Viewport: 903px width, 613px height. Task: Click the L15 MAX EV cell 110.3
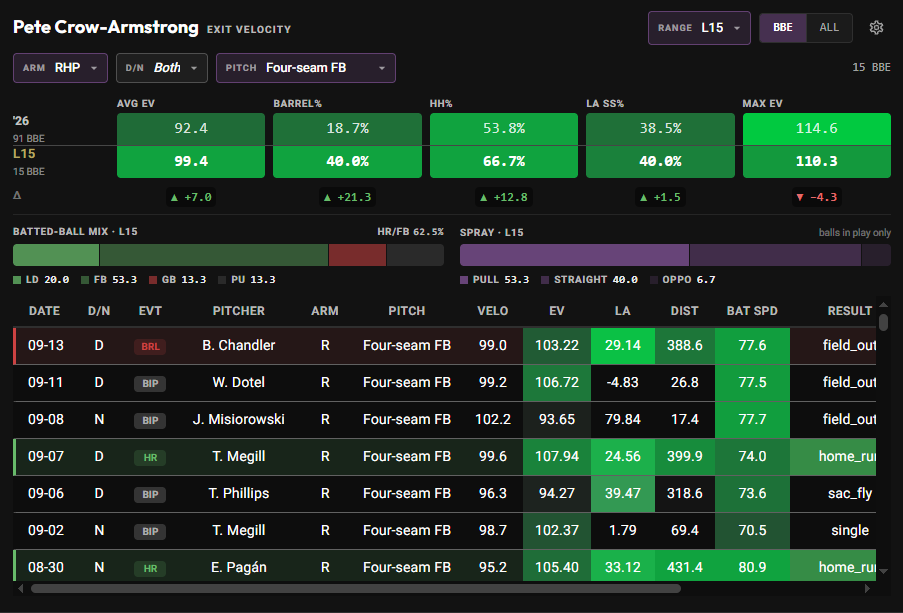817,161
